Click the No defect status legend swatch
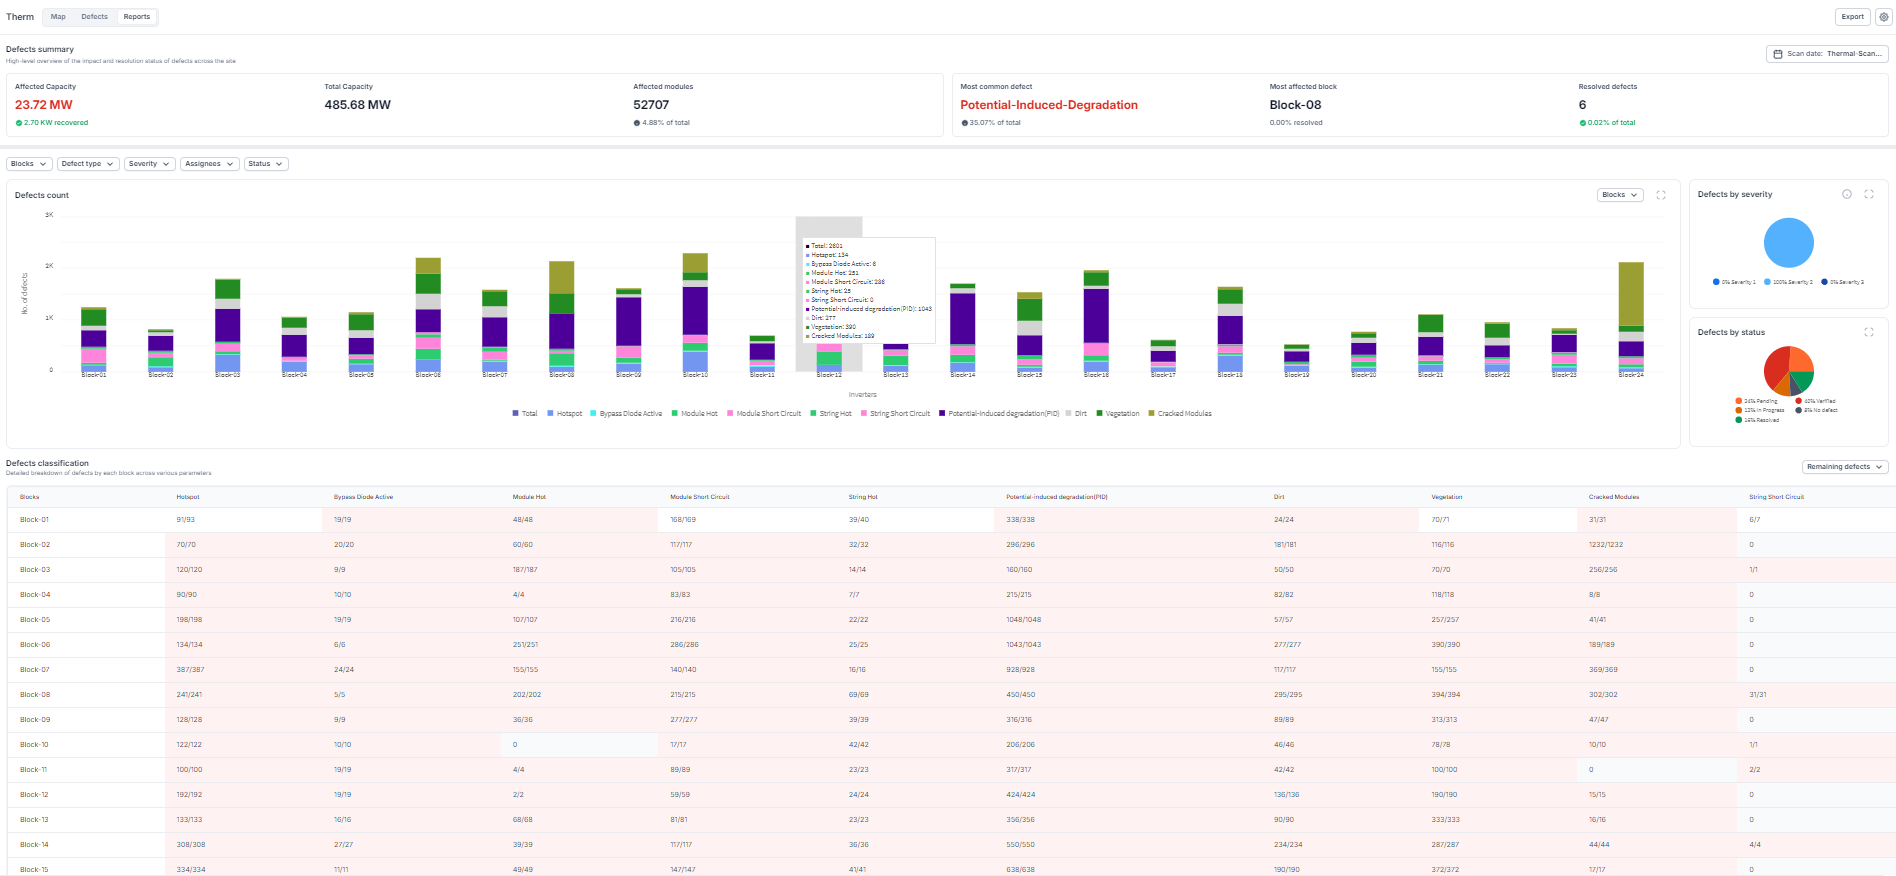 pyautogui.click(x=1799, y=410)
